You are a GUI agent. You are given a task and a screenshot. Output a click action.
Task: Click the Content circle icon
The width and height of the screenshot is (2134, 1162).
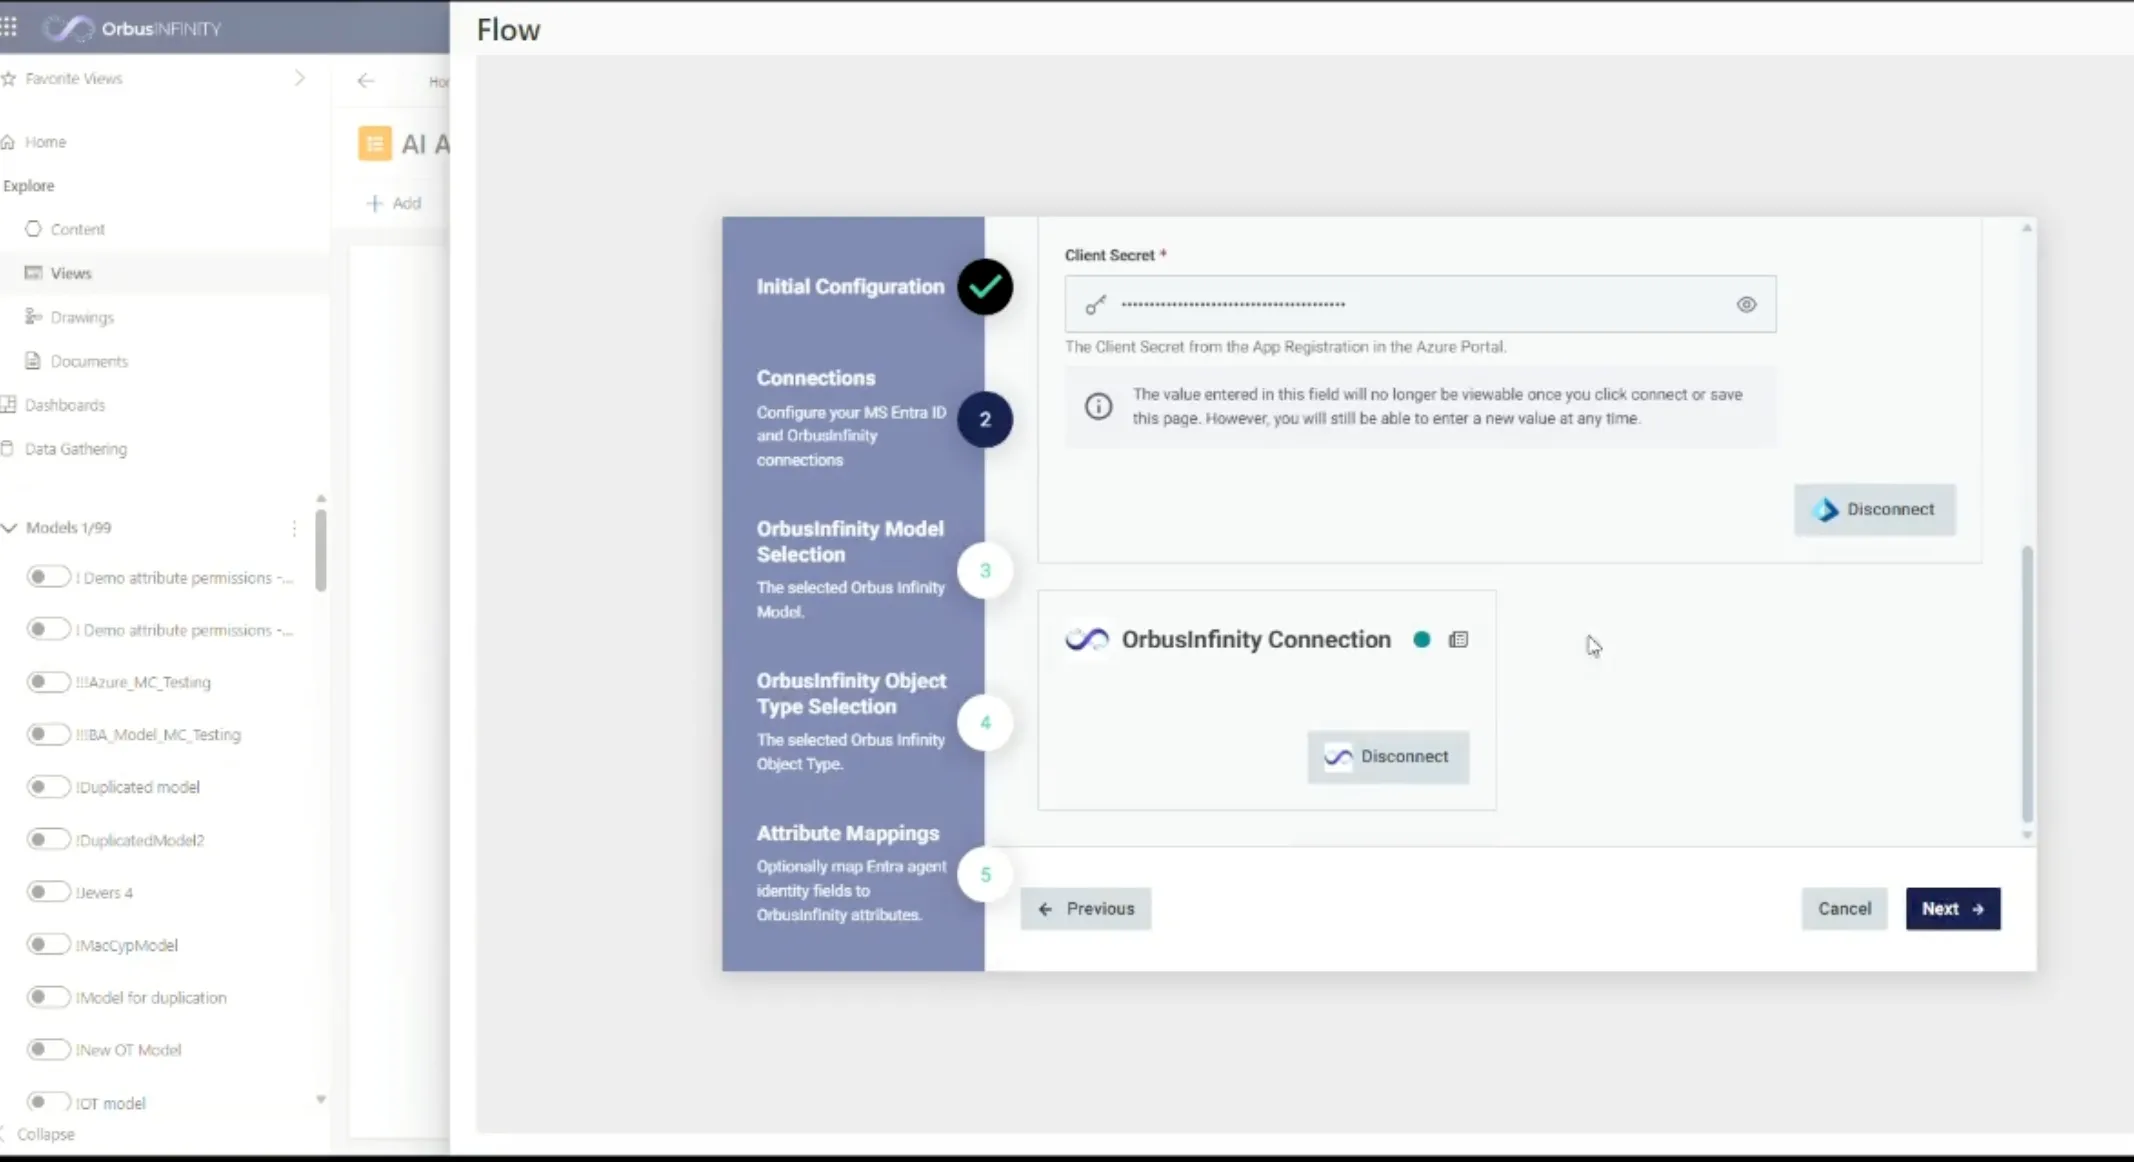(x=33, y=229)
